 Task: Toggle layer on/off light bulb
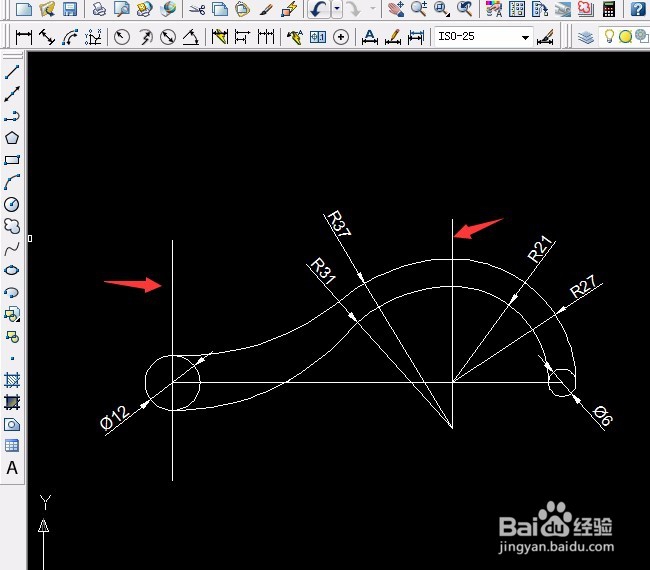click(609, 36)
